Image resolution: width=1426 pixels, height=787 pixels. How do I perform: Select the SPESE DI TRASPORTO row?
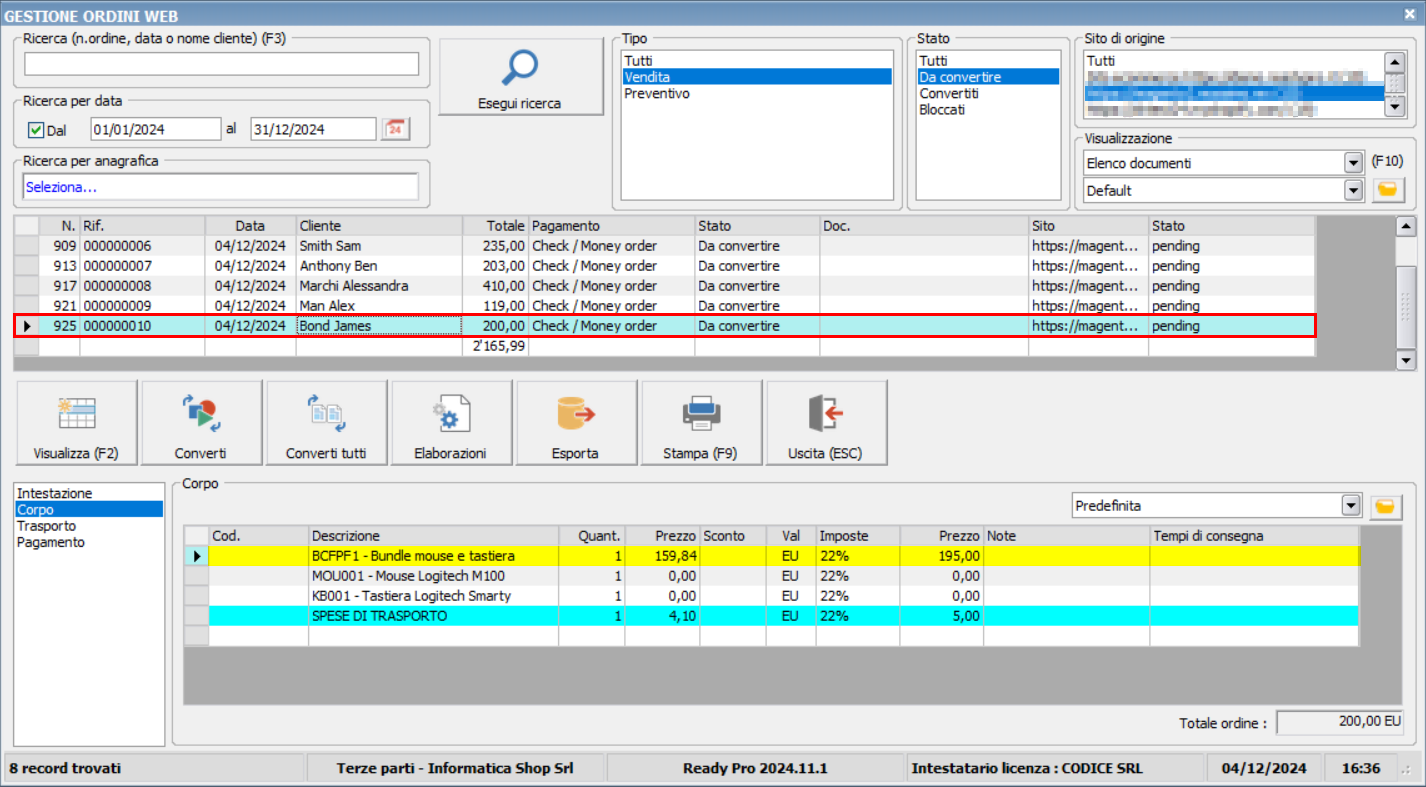pos(772,616)
